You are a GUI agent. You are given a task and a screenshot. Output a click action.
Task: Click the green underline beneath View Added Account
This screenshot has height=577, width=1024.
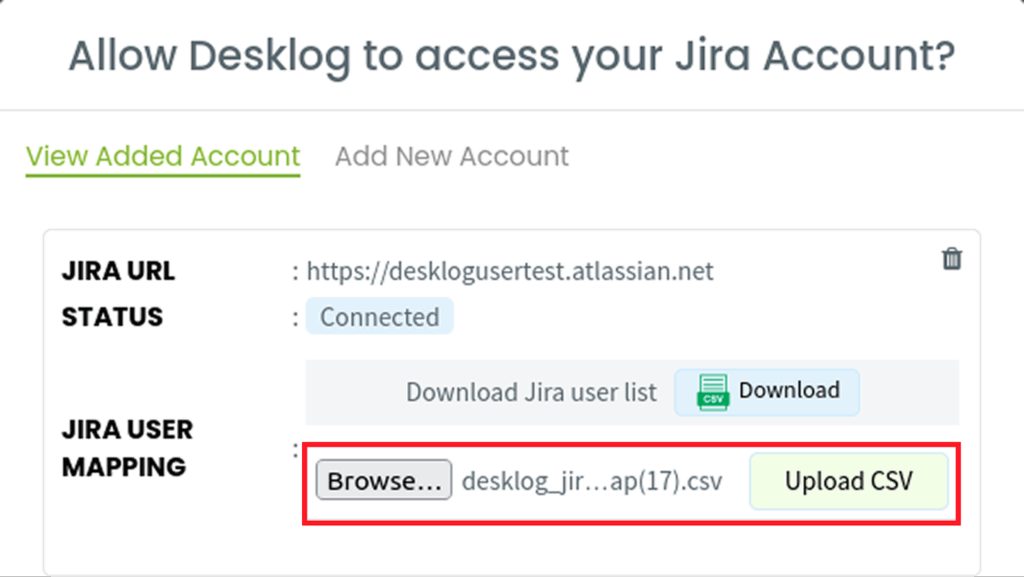click(163, 174)
